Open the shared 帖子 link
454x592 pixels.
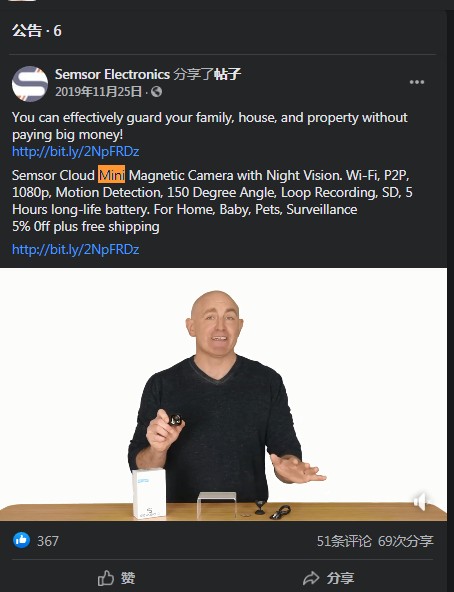[x=227, y=74]
